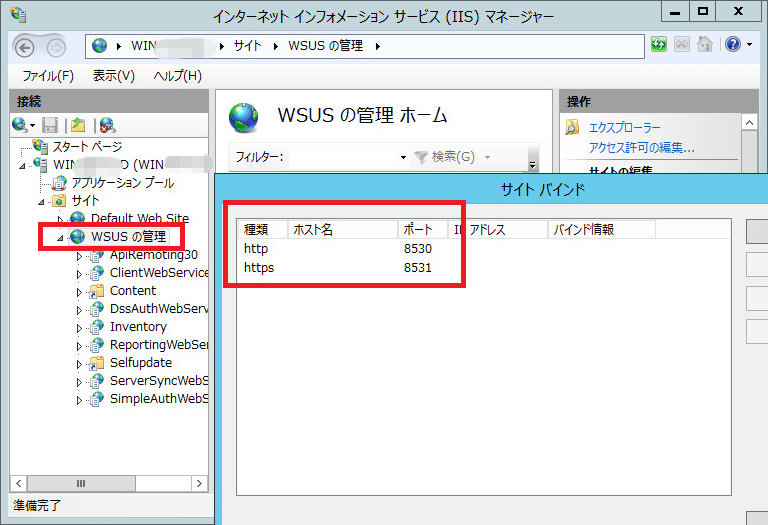Select アプリケーション プール tree item
768x525 pixels.
[x=122, y=183]
